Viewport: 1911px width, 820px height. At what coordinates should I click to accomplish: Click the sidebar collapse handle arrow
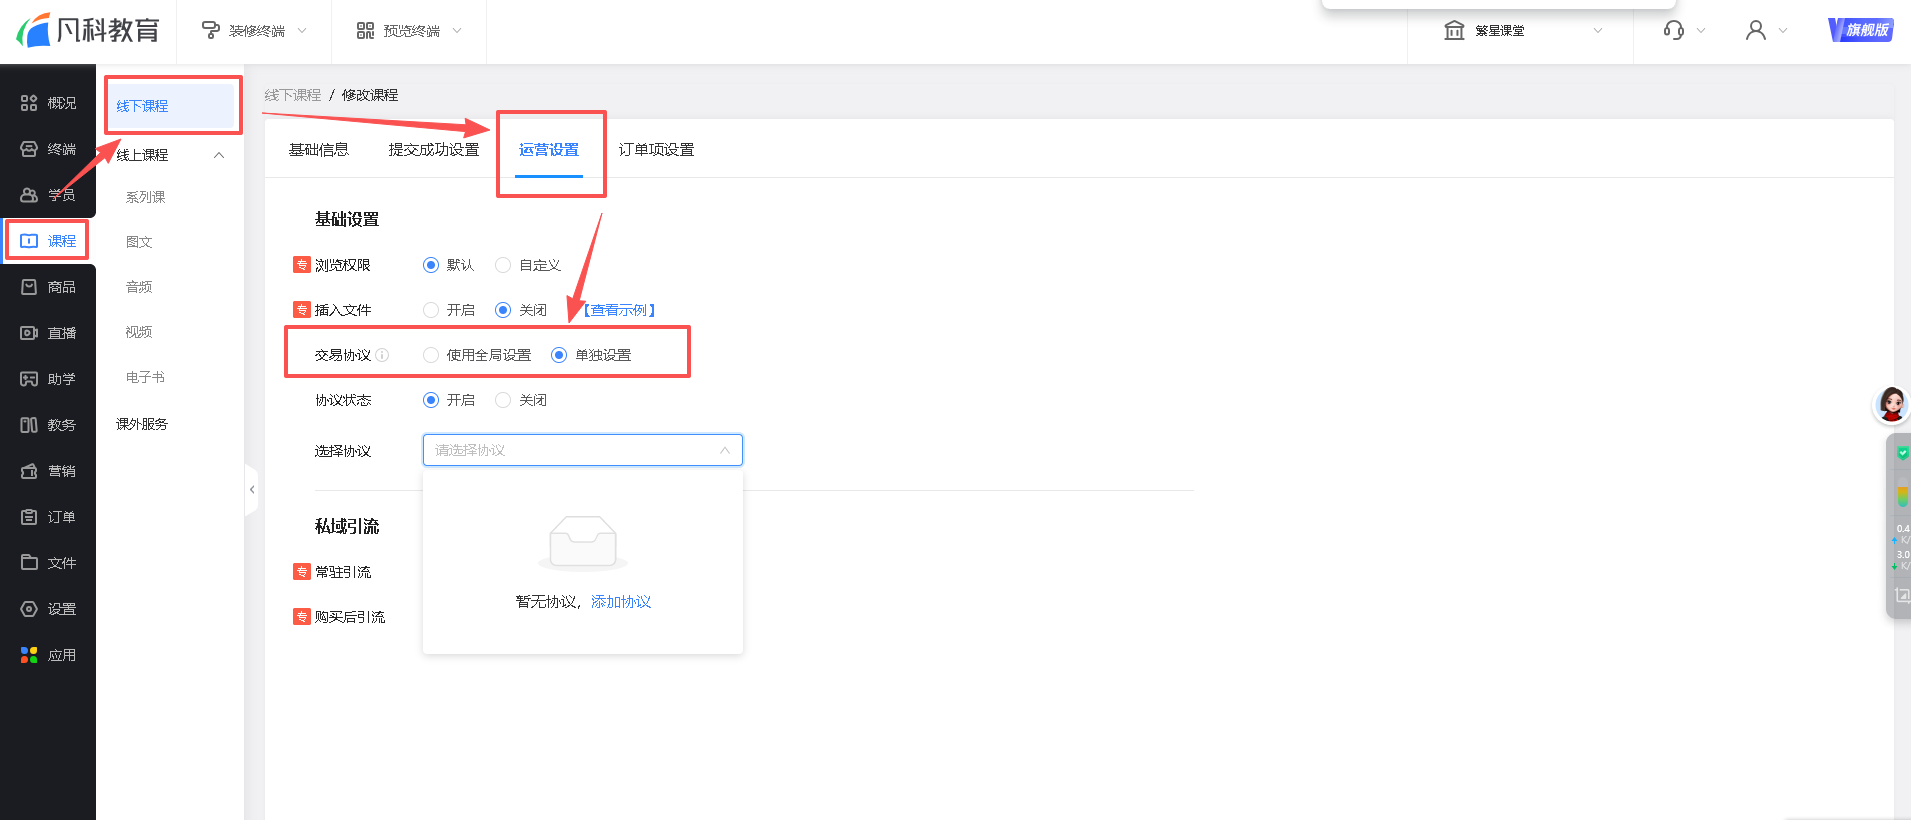click(252, 490)
